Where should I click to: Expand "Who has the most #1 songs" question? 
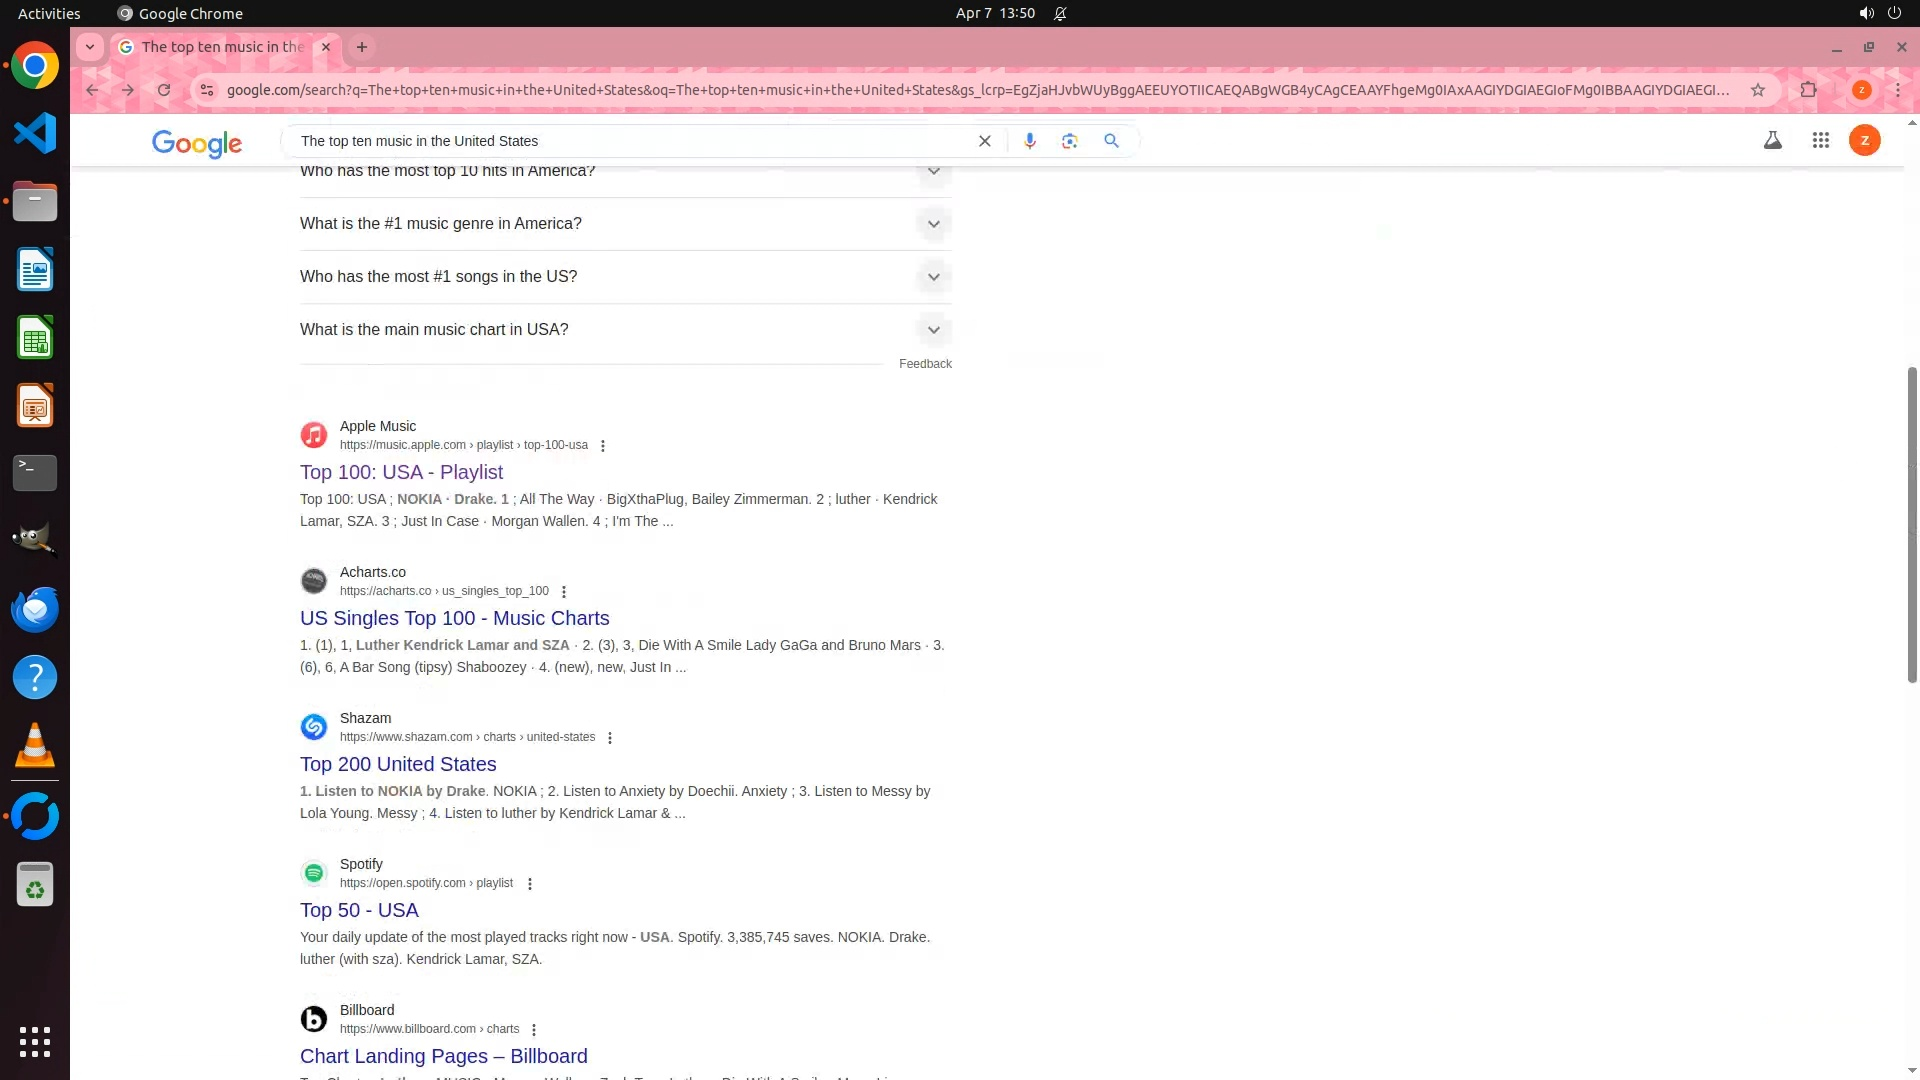[933, 277]
